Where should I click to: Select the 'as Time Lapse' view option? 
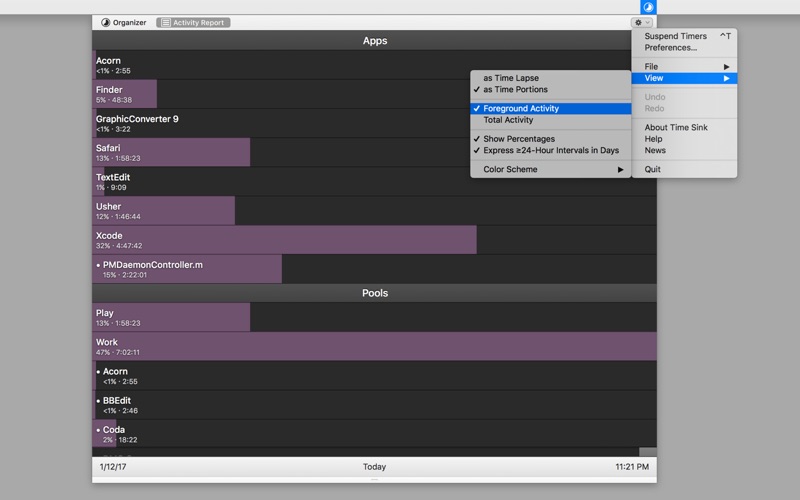[x=551, y=78]
